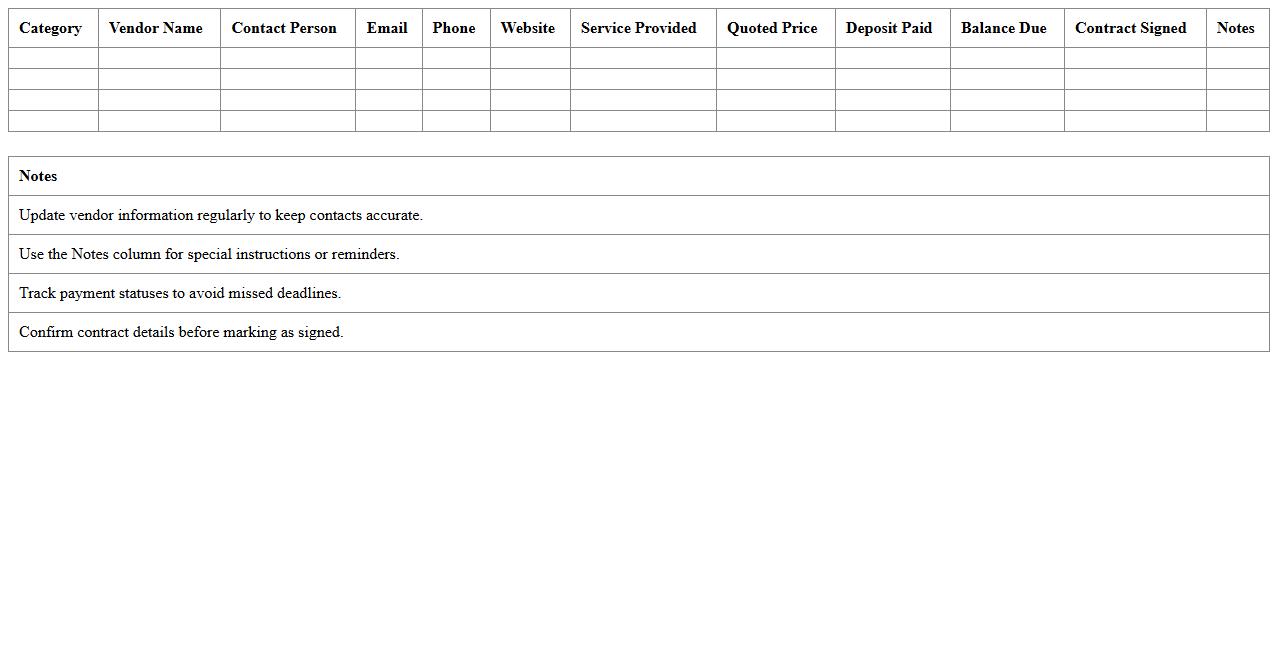Image resolution: width=1278 pixels, height=650 pixels.
Task: Select the Email column header
Action: pos(387,28)
